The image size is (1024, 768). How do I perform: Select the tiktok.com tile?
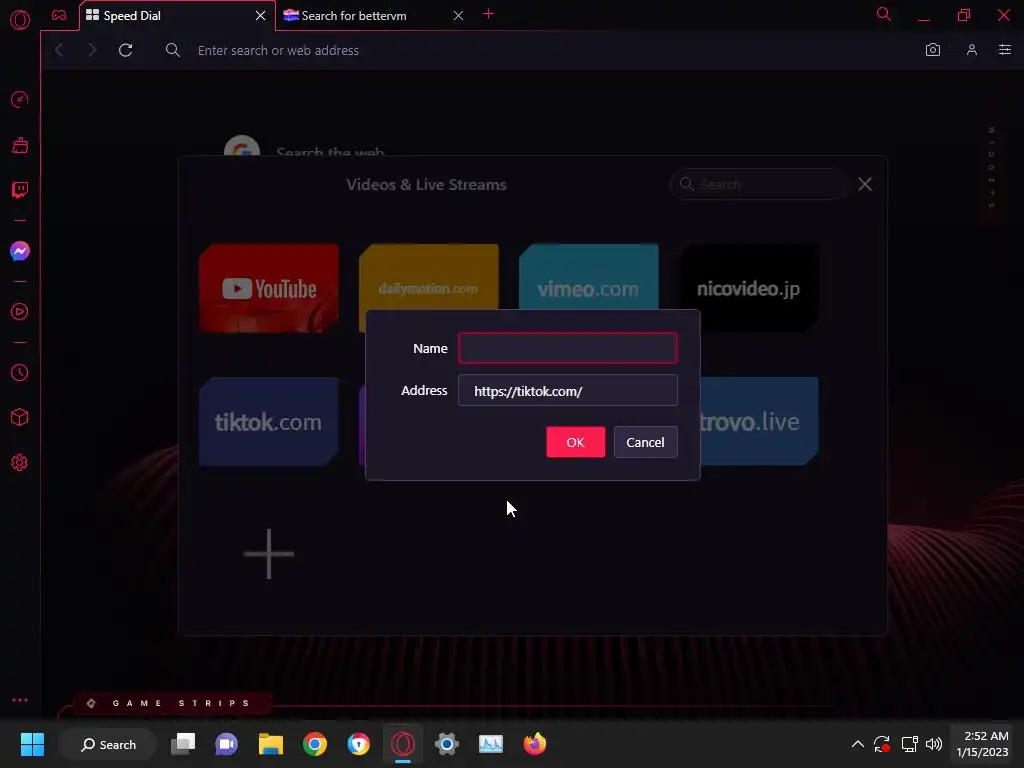pyautogui.click(x=268, y=421)
